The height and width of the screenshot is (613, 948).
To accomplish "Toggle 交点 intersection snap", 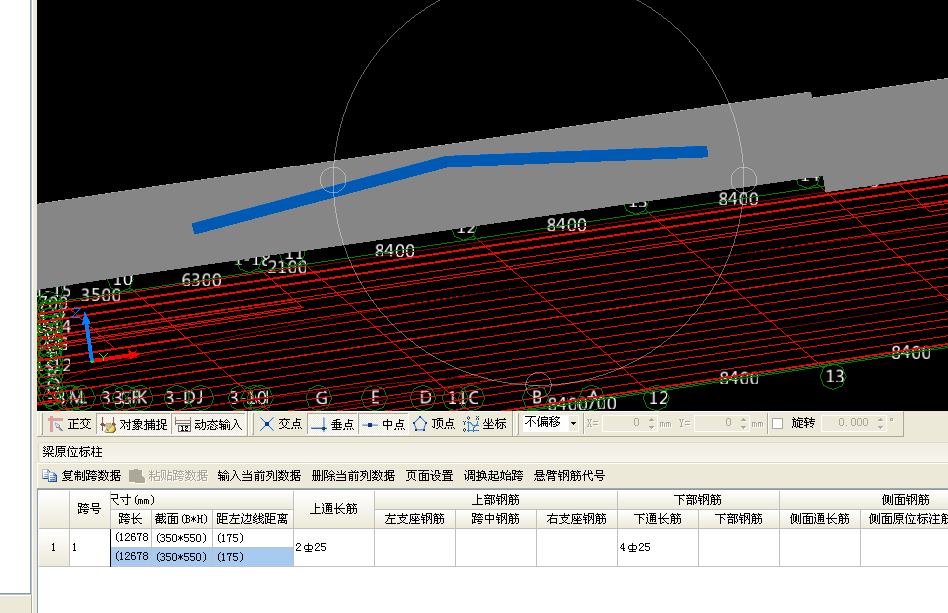I will click(281, 424).
